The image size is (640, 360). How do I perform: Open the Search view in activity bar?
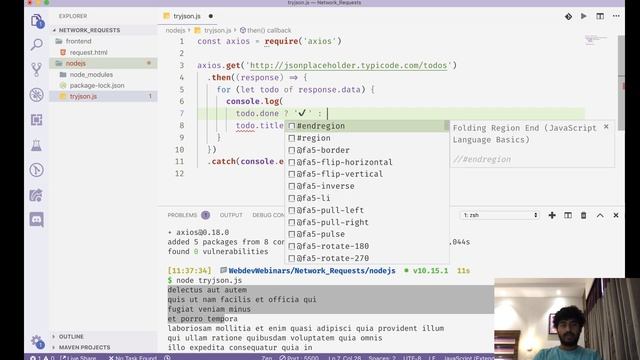tap(37, 44)
